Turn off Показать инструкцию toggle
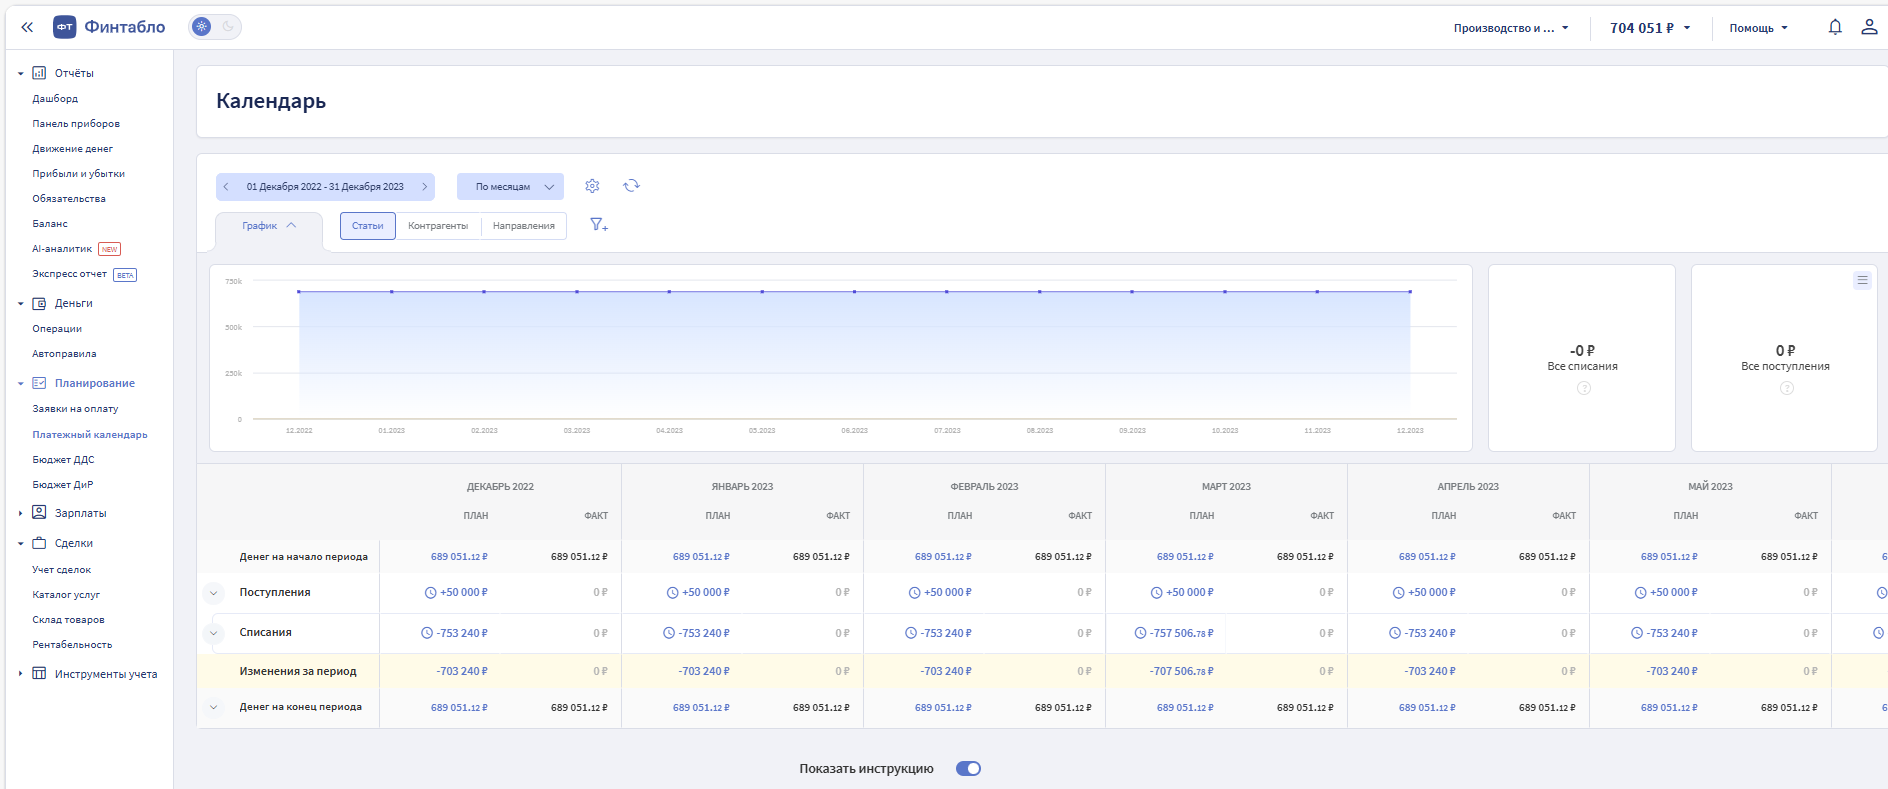 pos(968,769)
